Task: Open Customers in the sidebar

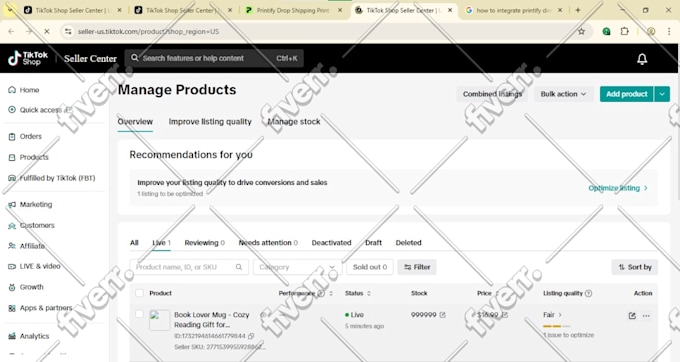Action: [x=31, y=225]
